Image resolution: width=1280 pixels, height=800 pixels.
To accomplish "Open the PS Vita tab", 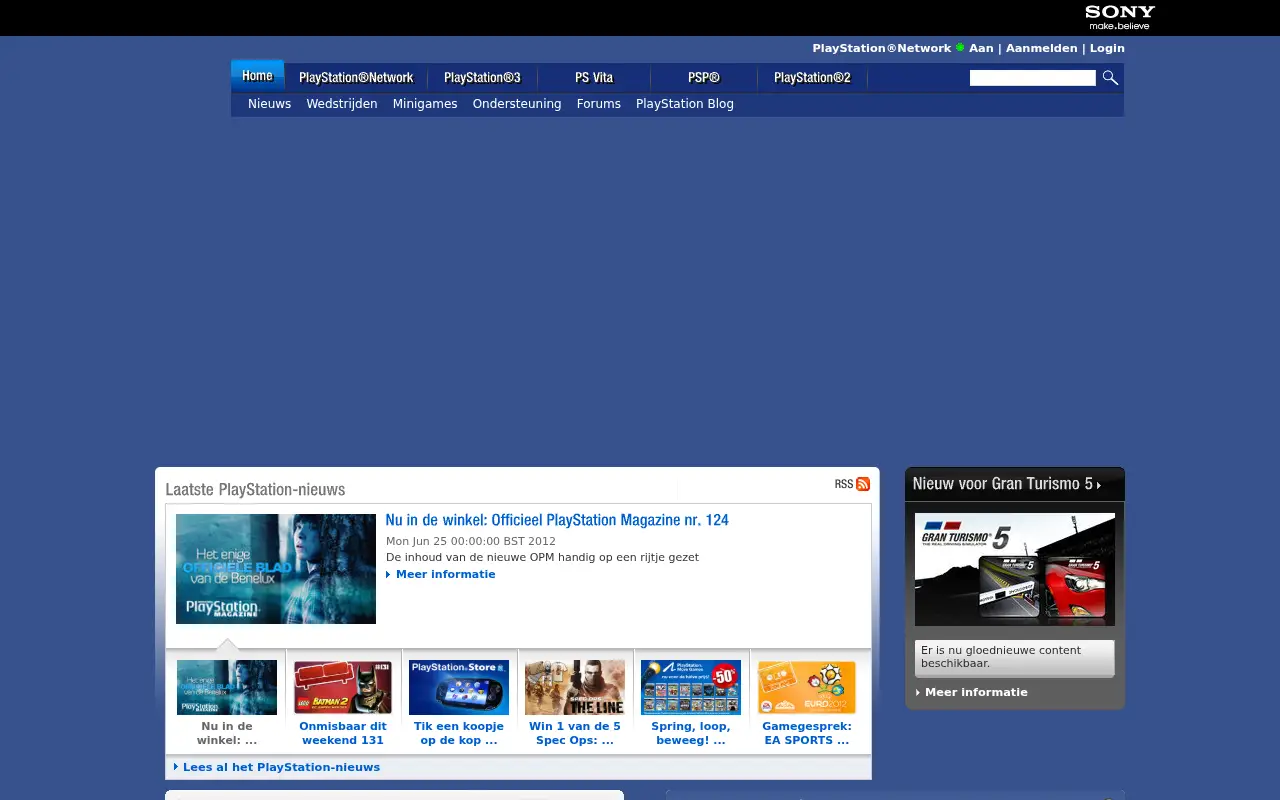I will [x=594, y=77].
